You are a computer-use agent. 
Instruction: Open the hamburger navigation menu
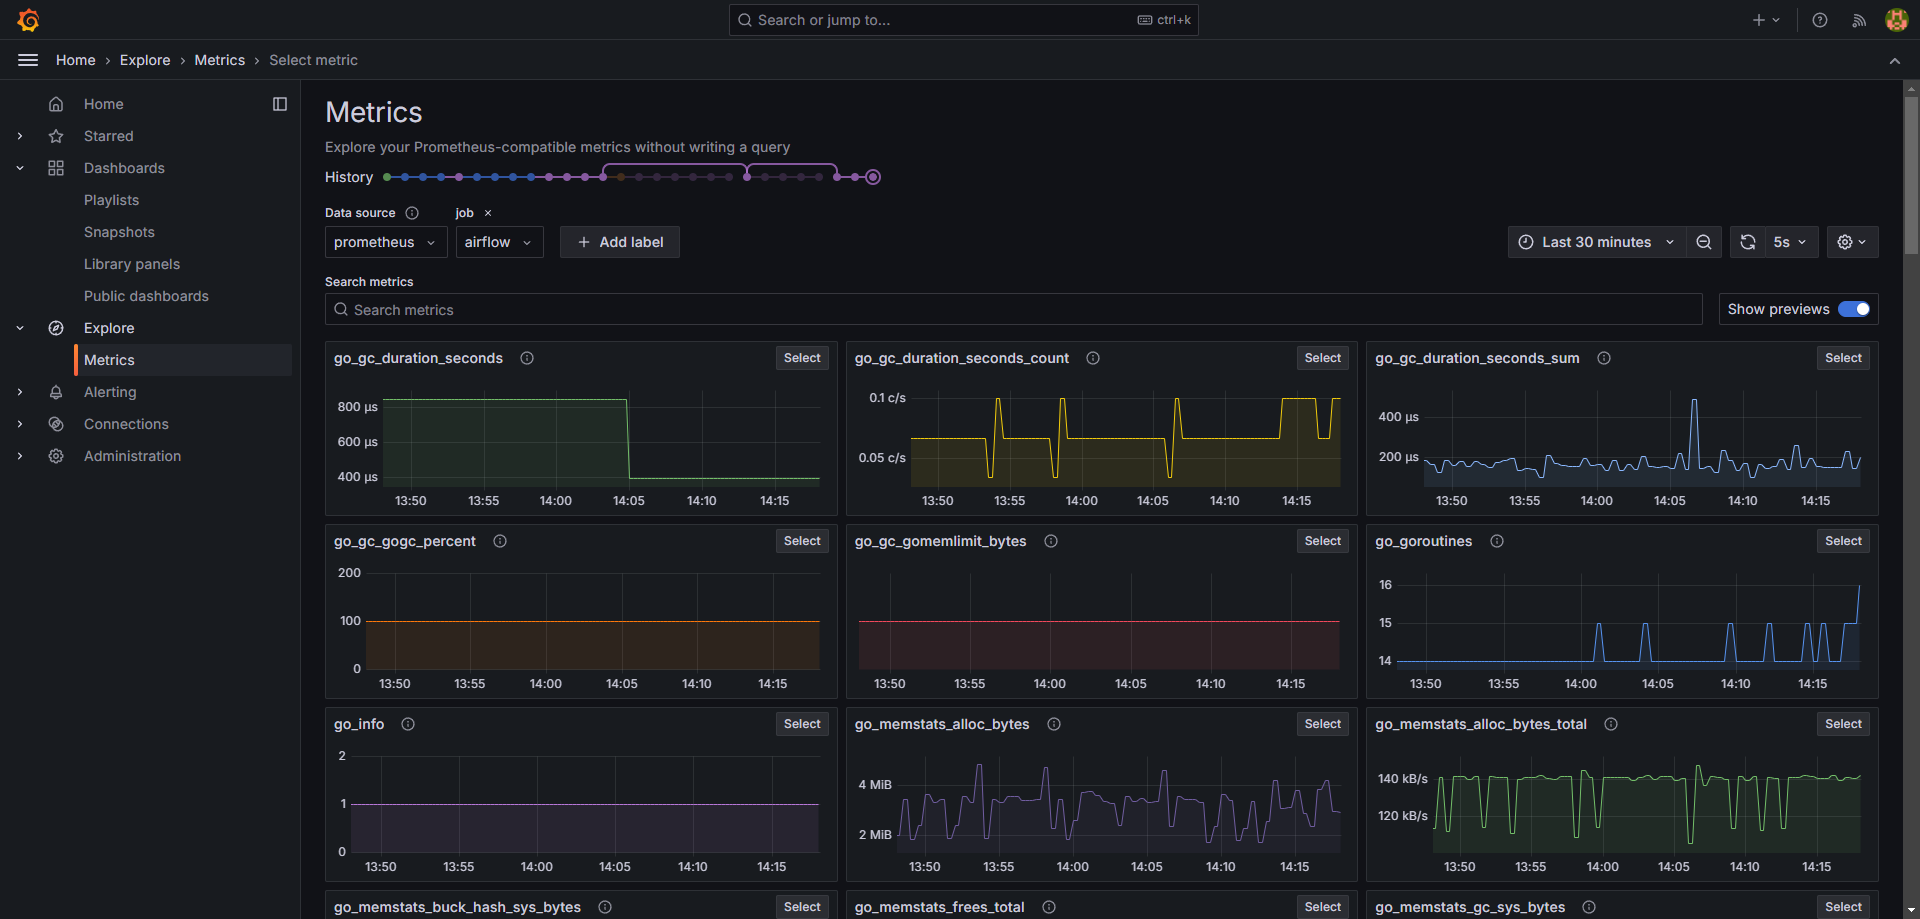tap(28, 60)
